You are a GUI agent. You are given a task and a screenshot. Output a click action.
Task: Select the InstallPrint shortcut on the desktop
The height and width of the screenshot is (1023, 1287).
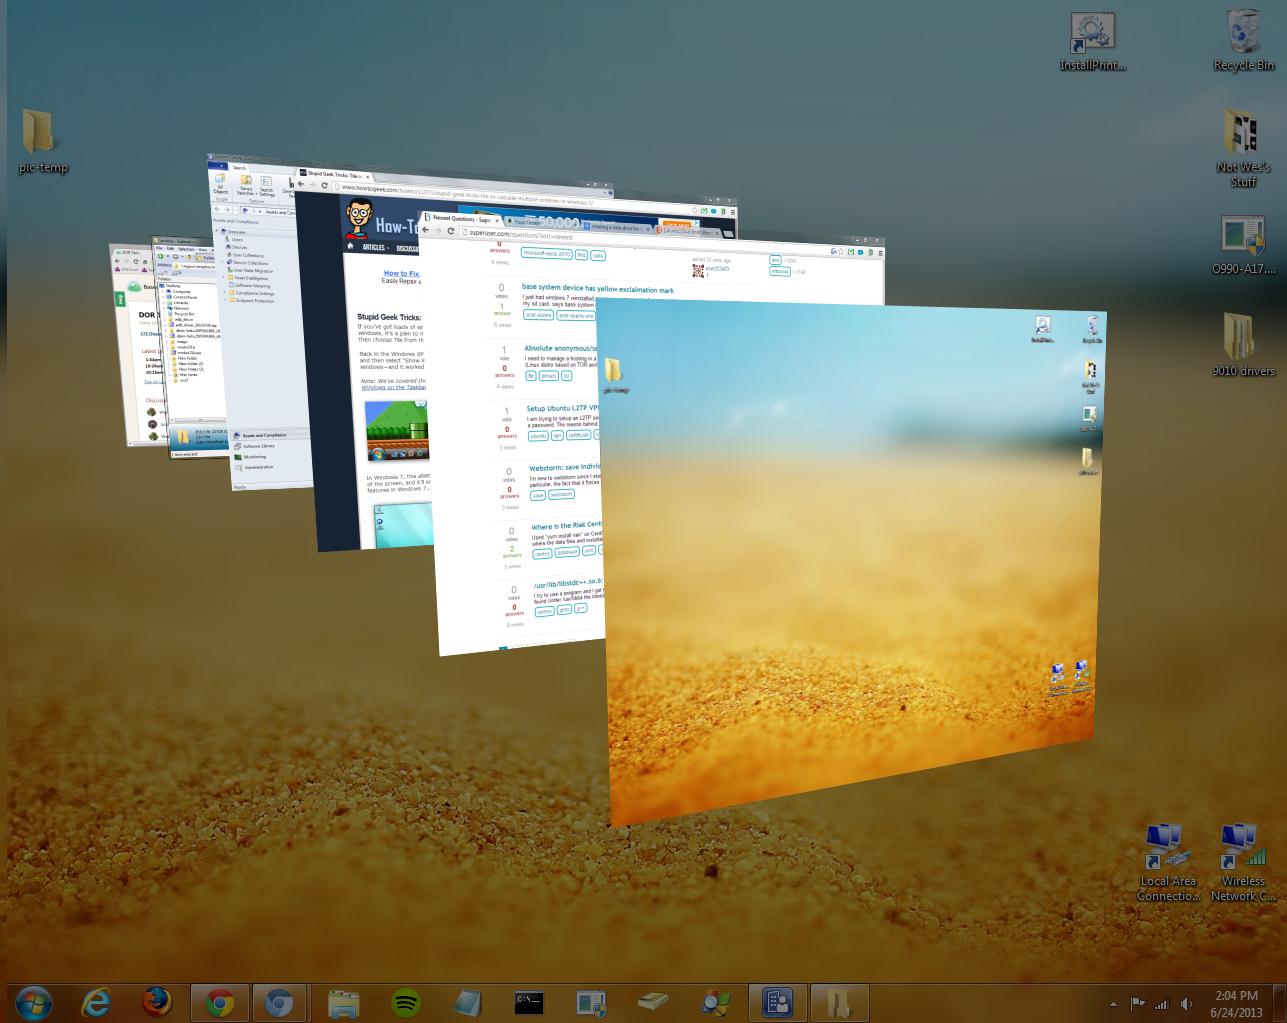(x=1093, y=41)
